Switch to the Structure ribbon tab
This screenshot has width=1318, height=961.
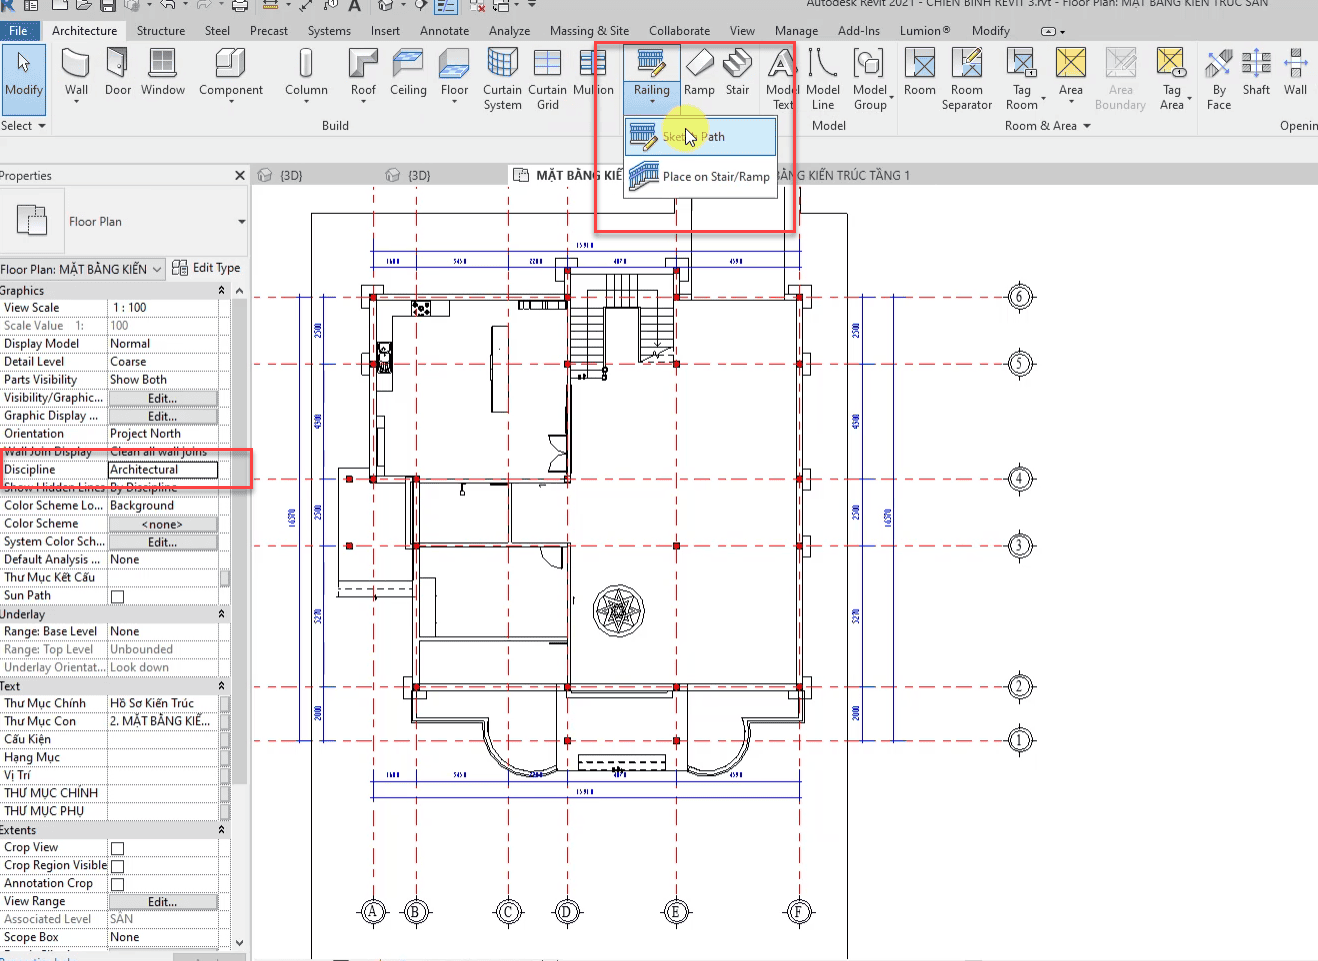[161, 31]
